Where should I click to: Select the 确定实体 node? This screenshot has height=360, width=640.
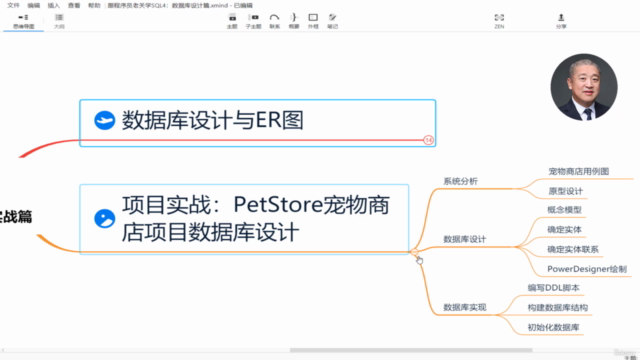tap(564, 229)
